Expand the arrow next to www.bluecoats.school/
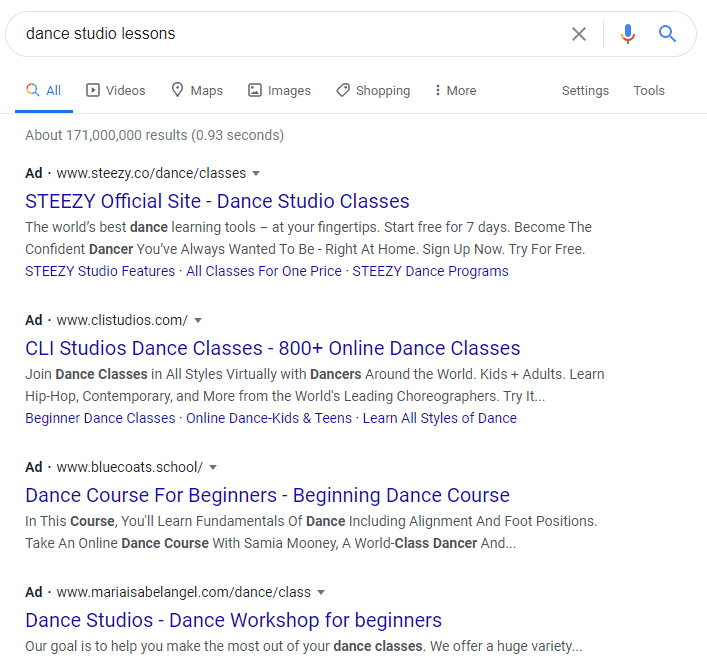Viewport: 707px width, 671px height. point(213,468)
